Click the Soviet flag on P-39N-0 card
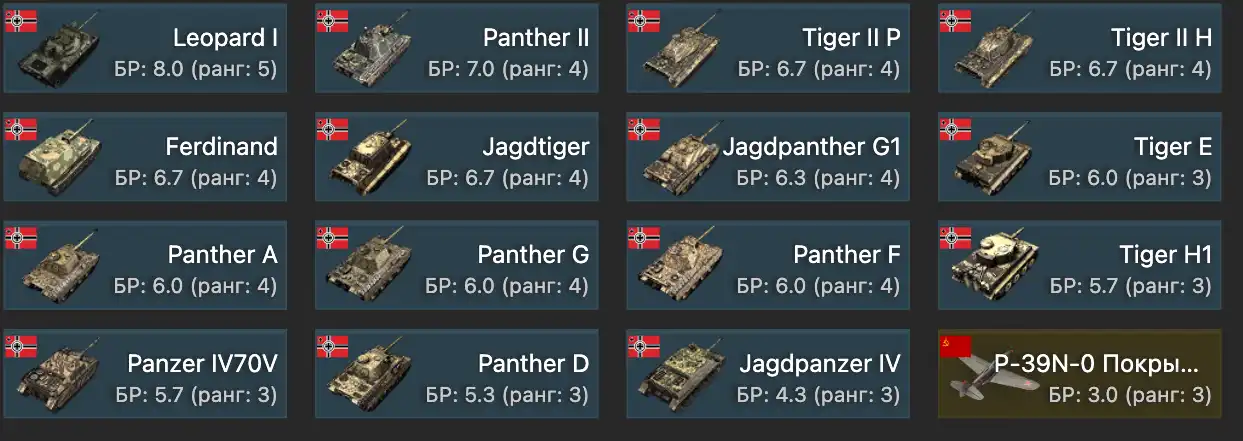The height and width of the screenshot is (441, 1243). tap(955, 346)
